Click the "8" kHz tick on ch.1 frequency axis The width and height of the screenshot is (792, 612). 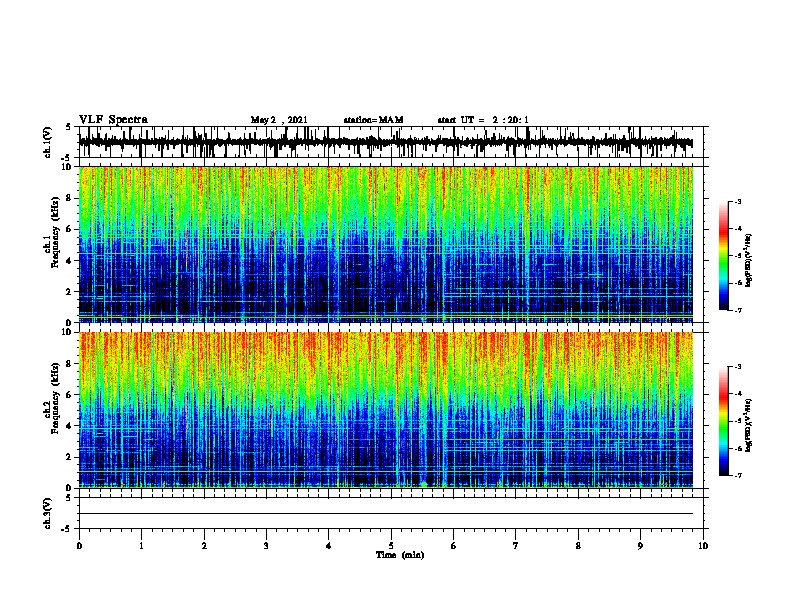click(69, 198)
